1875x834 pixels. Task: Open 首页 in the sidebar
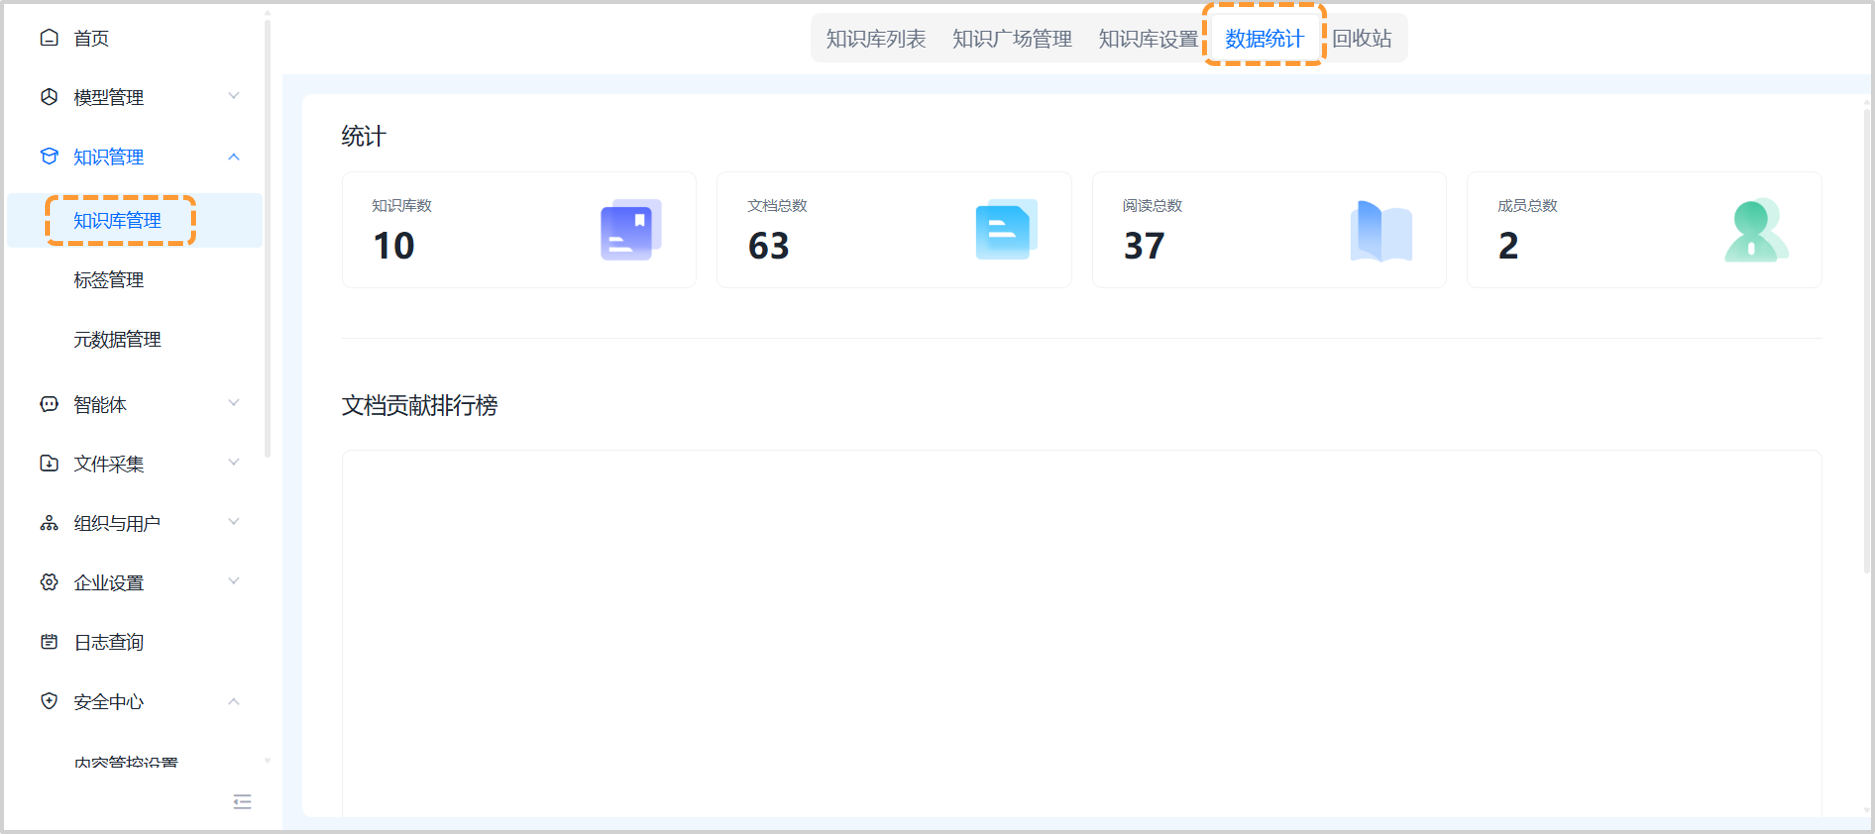click(91, 38)
